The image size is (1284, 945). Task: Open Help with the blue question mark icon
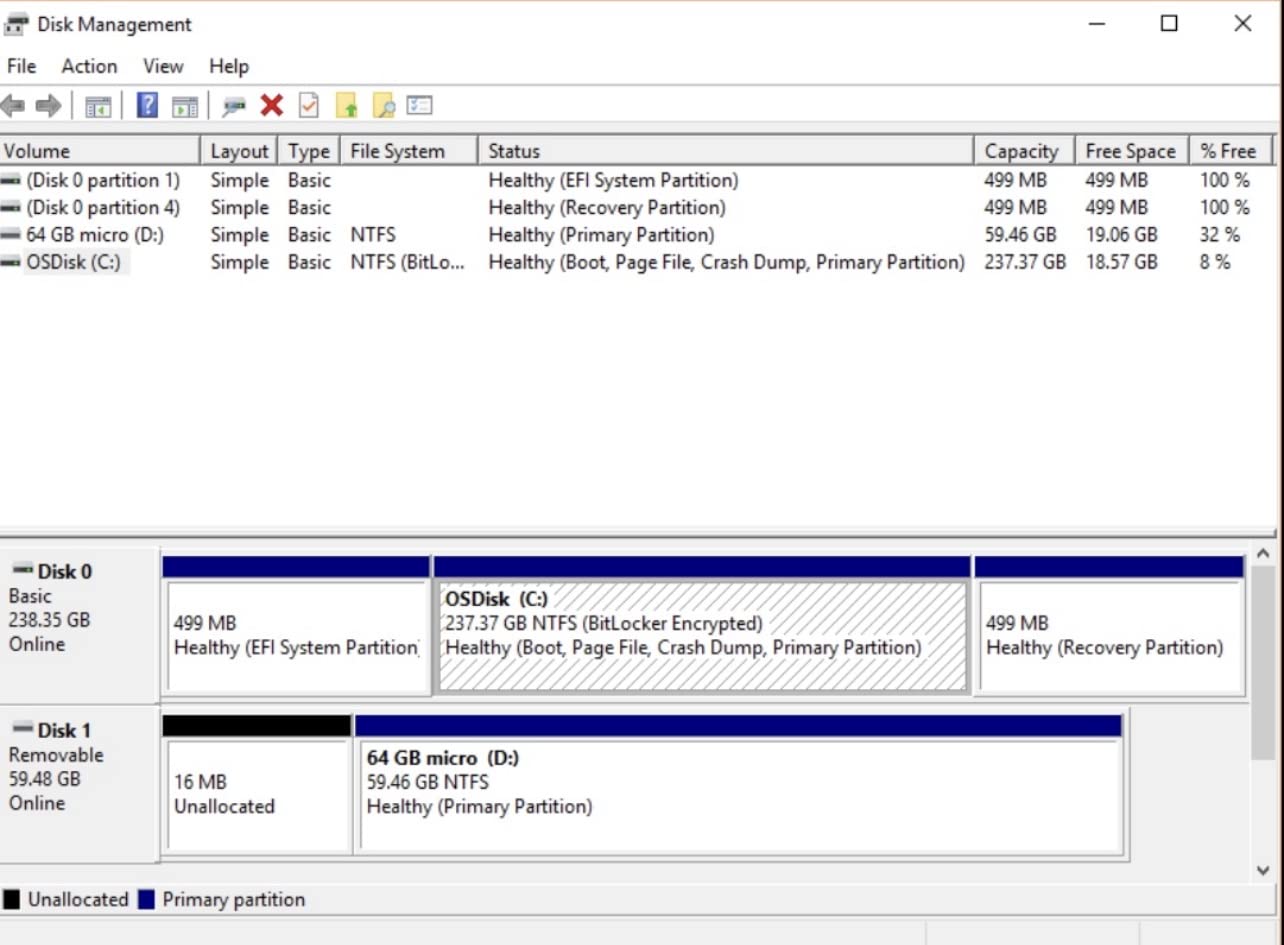click(x=147, y=105)
